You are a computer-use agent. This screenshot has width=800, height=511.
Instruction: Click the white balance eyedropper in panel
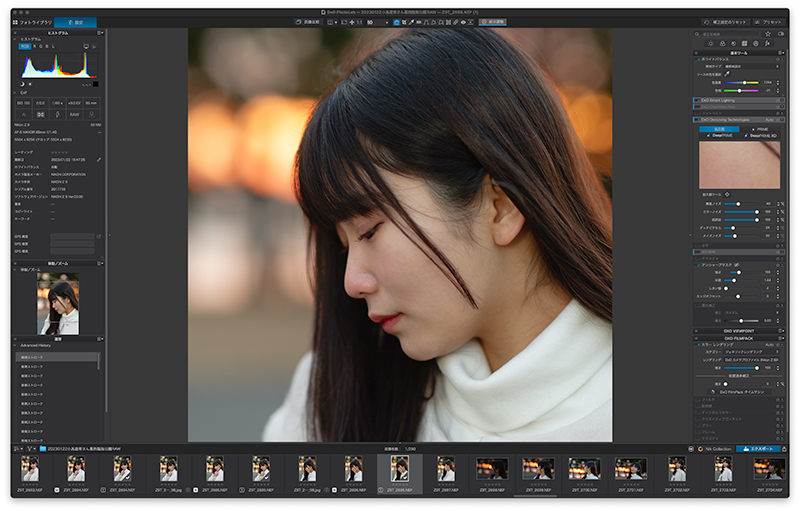point(727,74)
